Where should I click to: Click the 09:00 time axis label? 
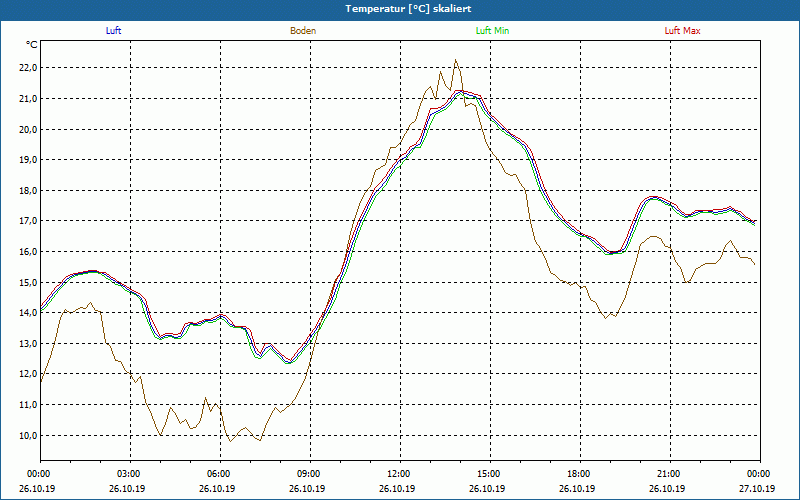310,474
